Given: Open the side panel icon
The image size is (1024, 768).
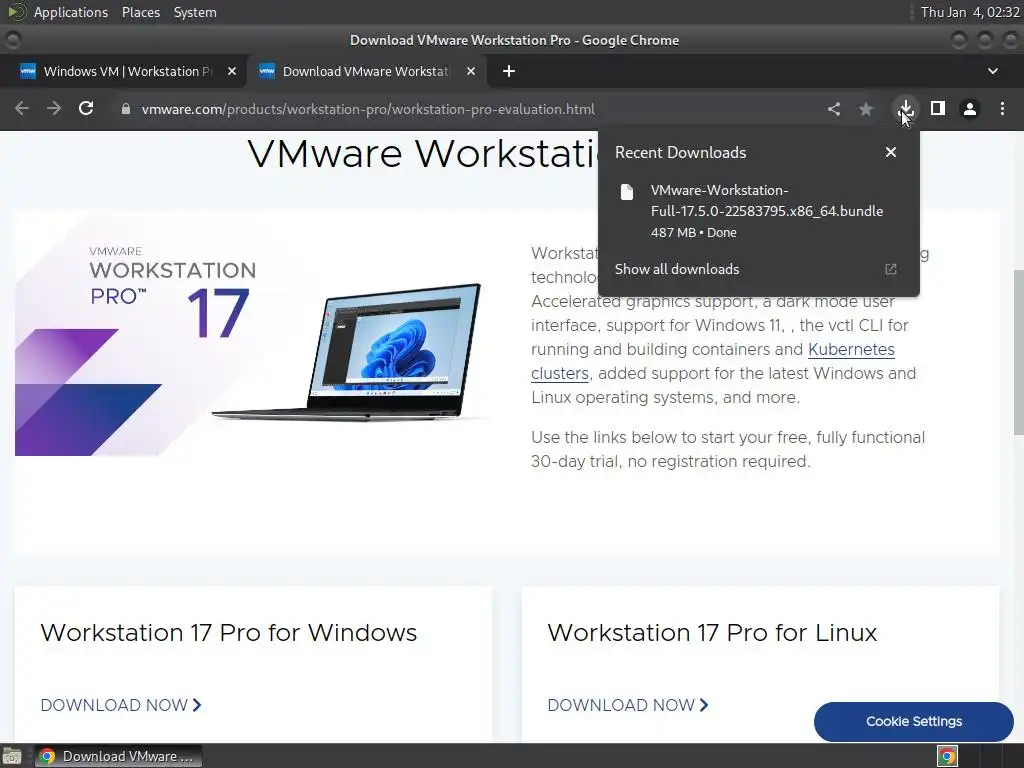Looking at the screenshot, I should [x=938, y=108].
